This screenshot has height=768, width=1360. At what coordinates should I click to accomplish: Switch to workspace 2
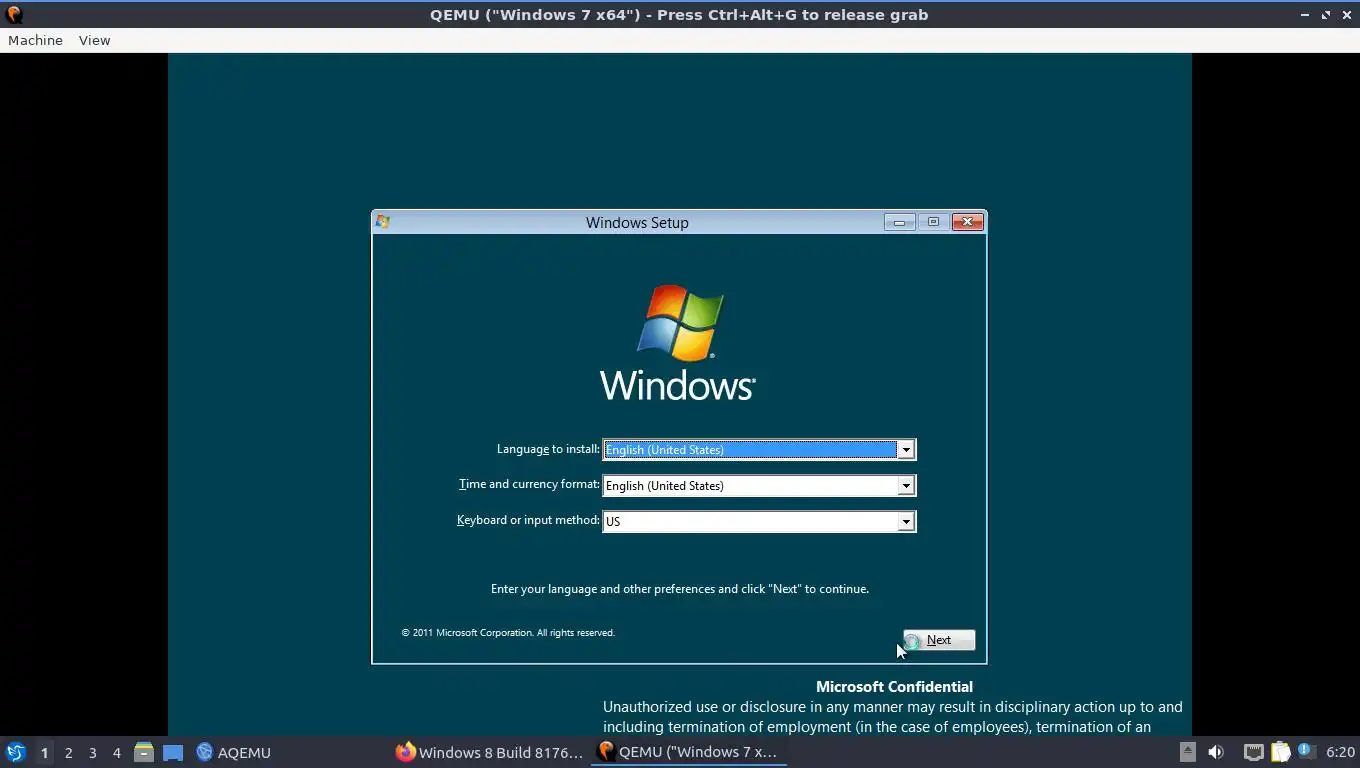tap(68, 752)
